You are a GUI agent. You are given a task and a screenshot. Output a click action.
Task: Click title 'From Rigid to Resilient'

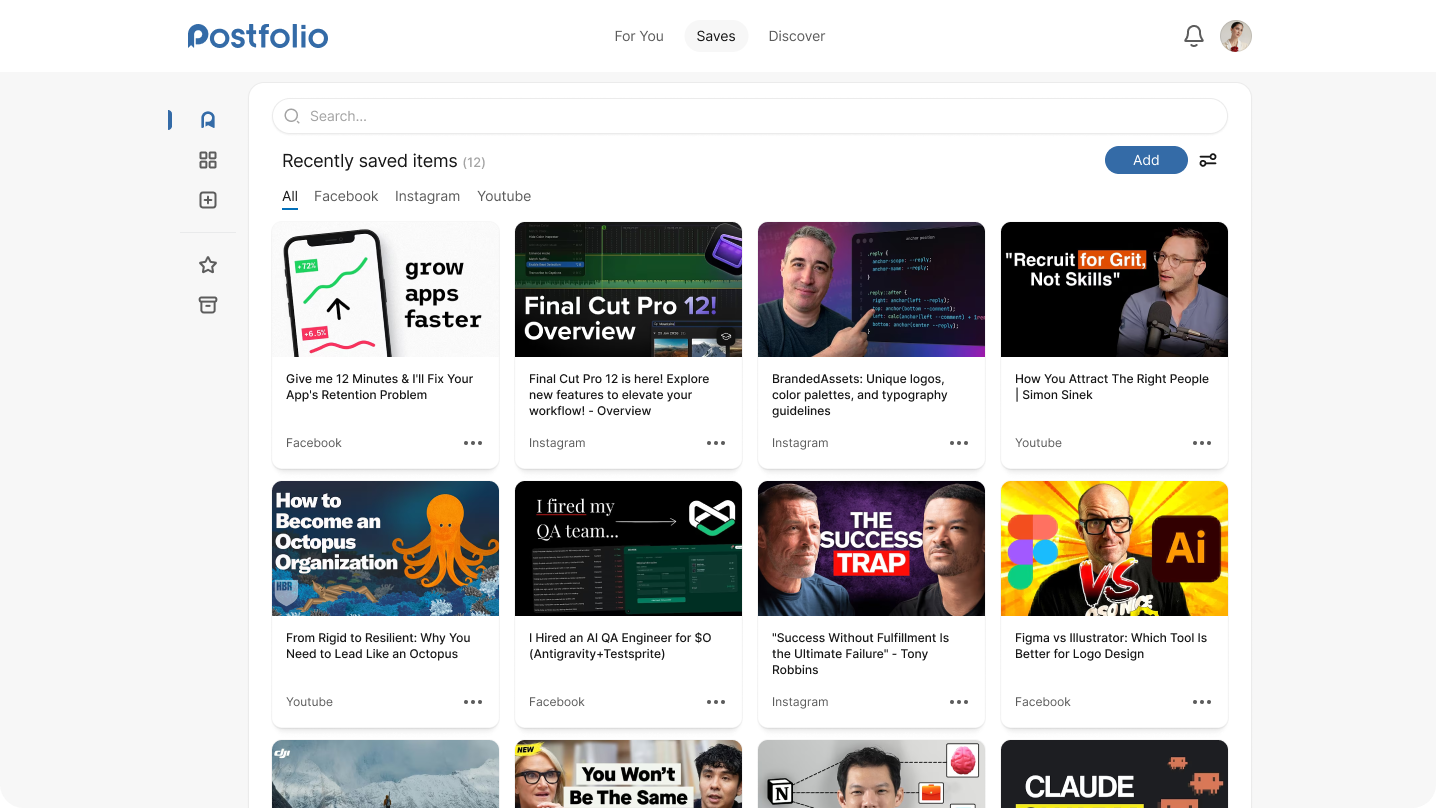click(378, 646)
